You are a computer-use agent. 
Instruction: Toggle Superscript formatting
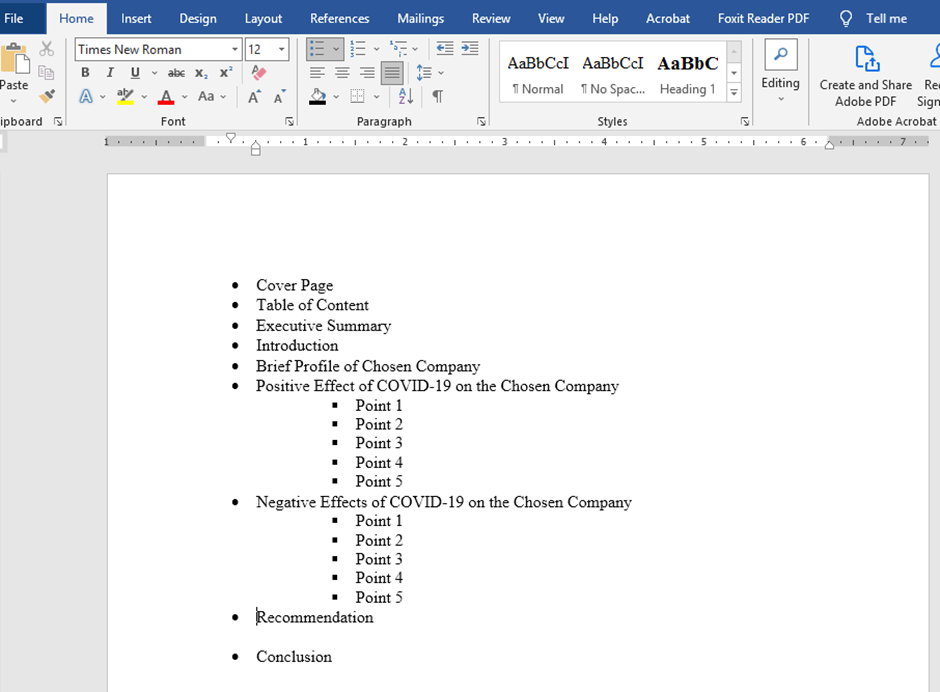point(226,73)
